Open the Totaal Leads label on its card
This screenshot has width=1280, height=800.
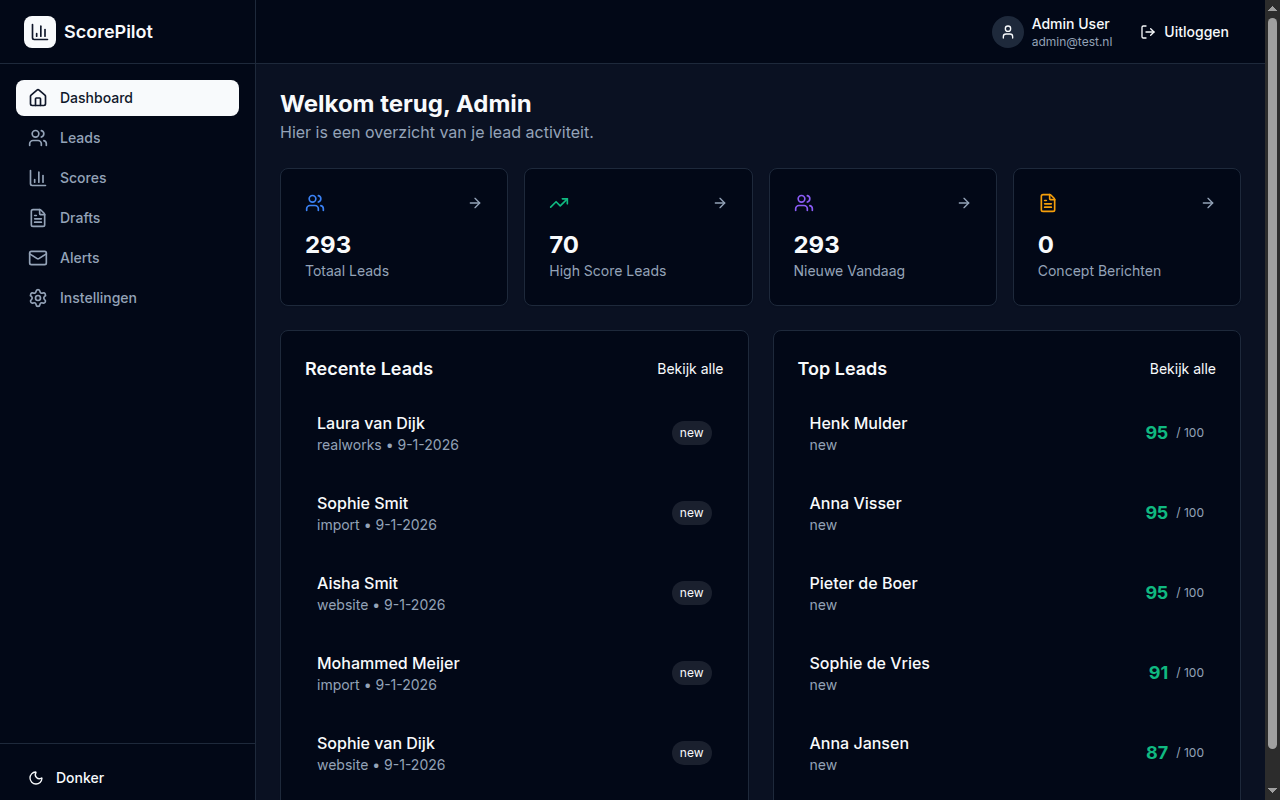347,271
